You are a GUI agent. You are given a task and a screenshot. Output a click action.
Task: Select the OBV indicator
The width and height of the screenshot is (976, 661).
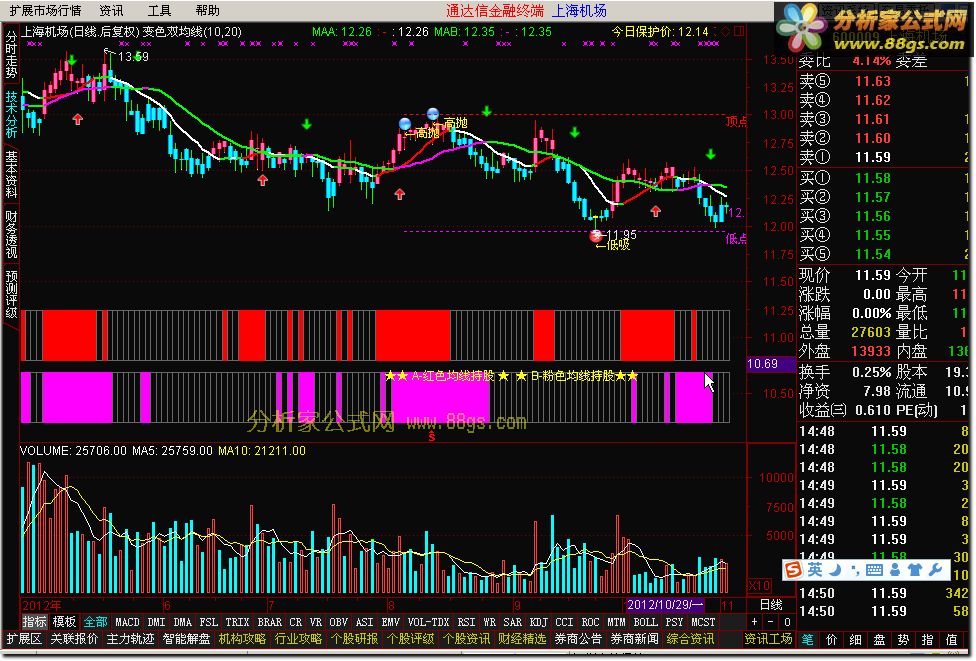(x=339, y=622)
